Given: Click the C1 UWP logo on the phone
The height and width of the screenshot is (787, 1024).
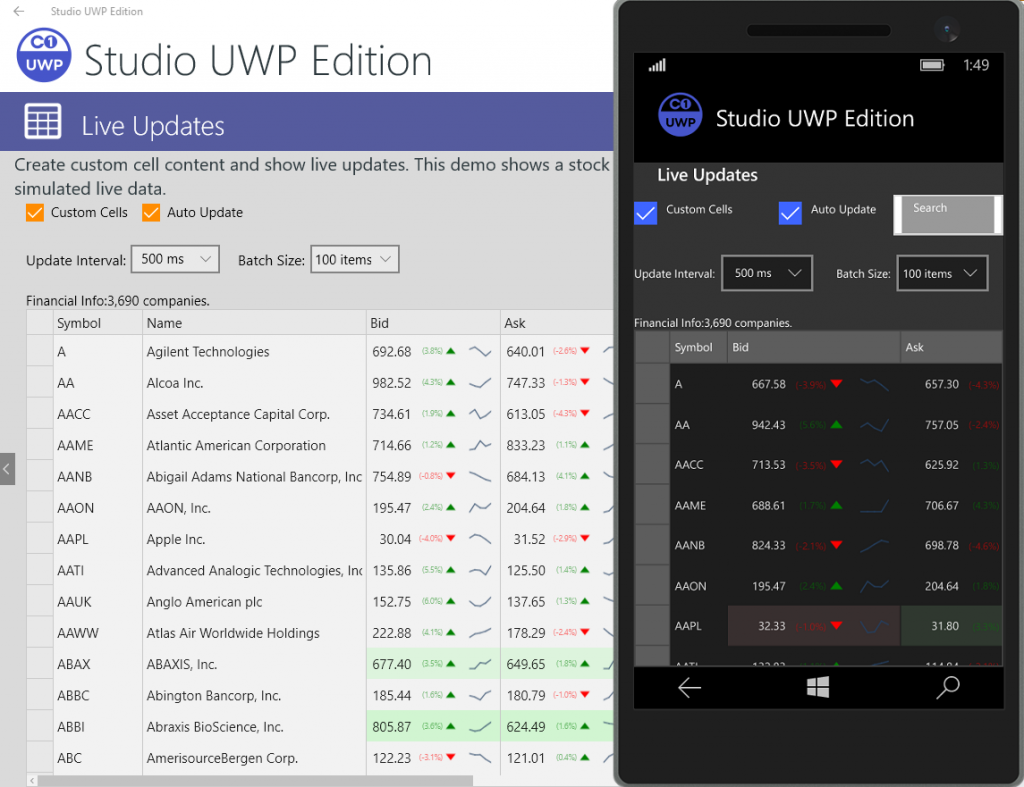Looking at the screenshot, I should click(x=680, y=115).
